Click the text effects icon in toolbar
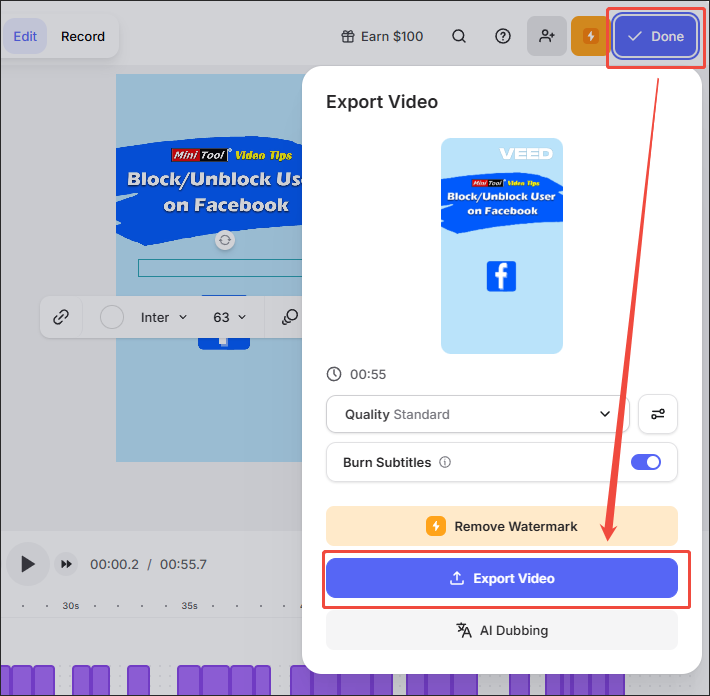 coord(290,317)
